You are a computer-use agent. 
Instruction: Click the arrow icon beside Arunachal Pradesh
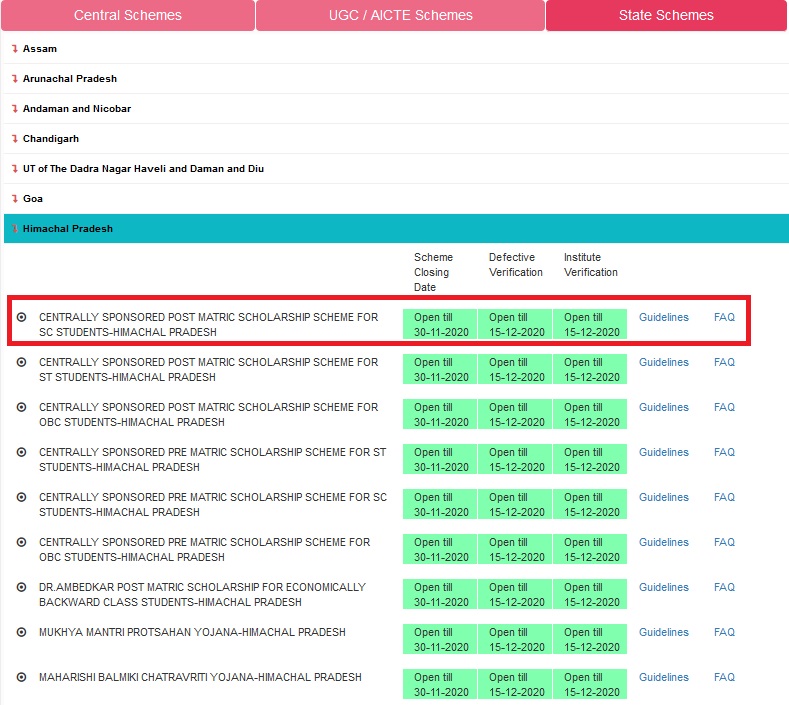click(x=15, y=79)
